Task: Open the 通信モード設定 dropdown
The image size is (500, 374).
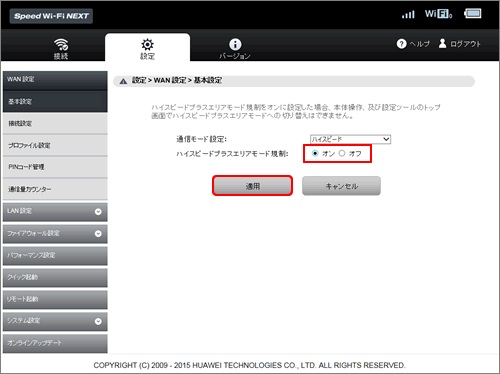Action: (350, 139)
